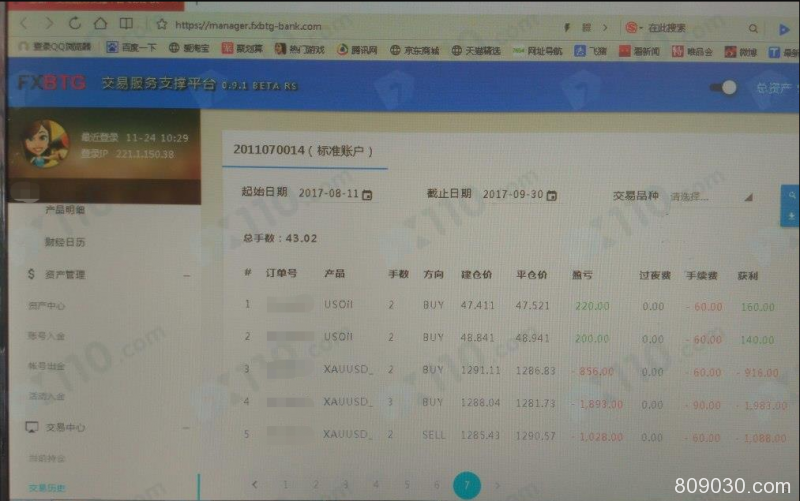Image resolution: width=800 pixels, height=501 pixels.
Task: Click the browser back arrow
Action: coord(24,23)
